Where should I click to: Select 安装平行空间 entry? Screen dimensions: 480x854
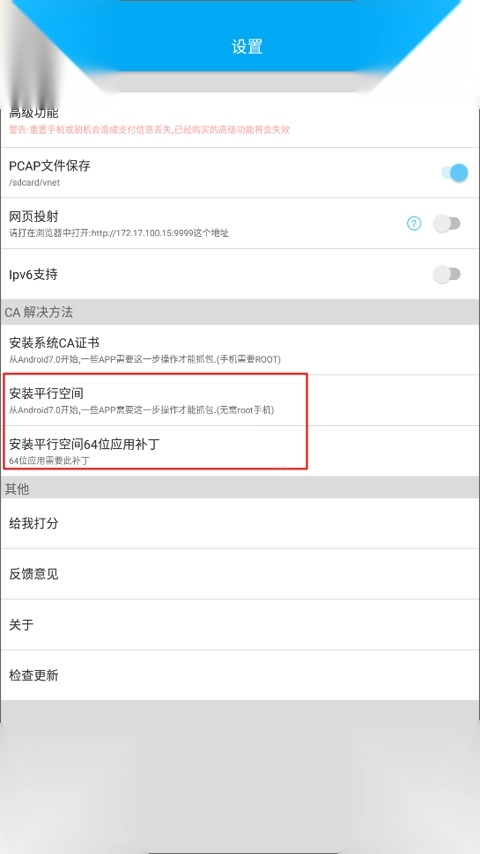(x=240, y=400)
